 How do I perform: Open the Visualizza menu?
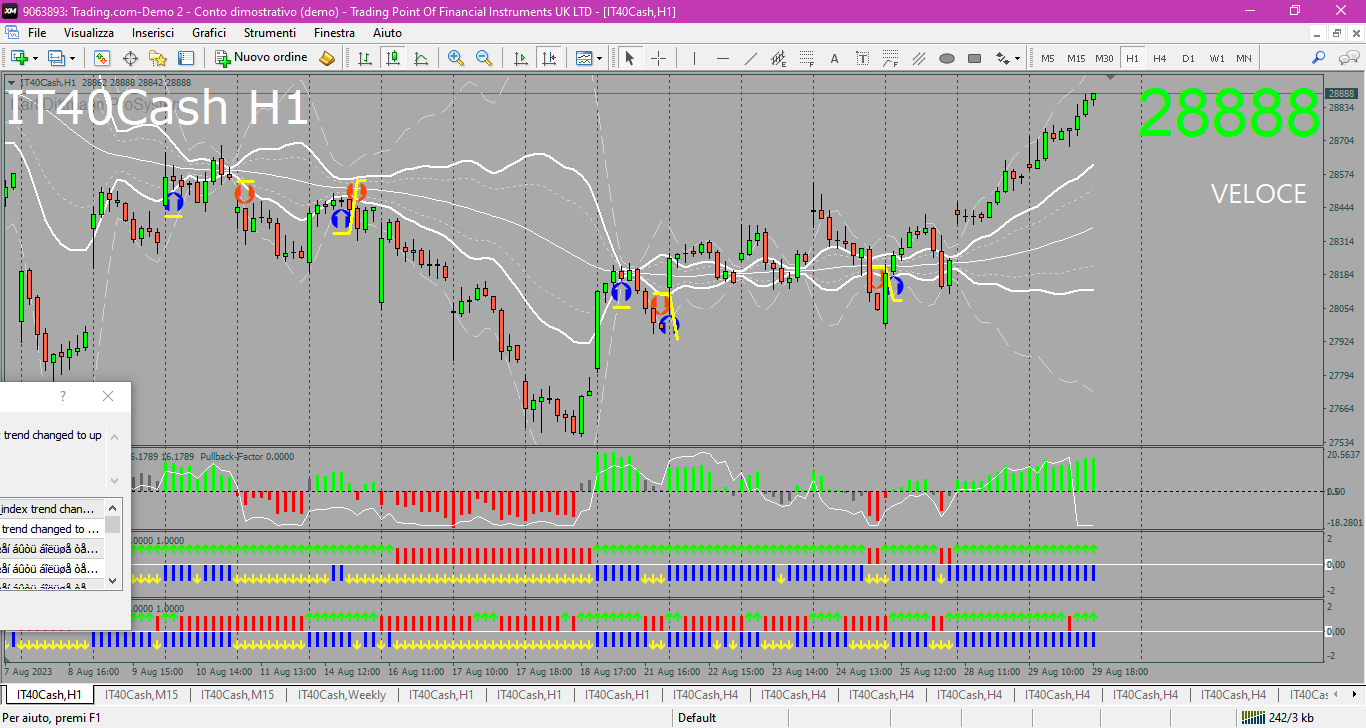(x=89, y=33)
